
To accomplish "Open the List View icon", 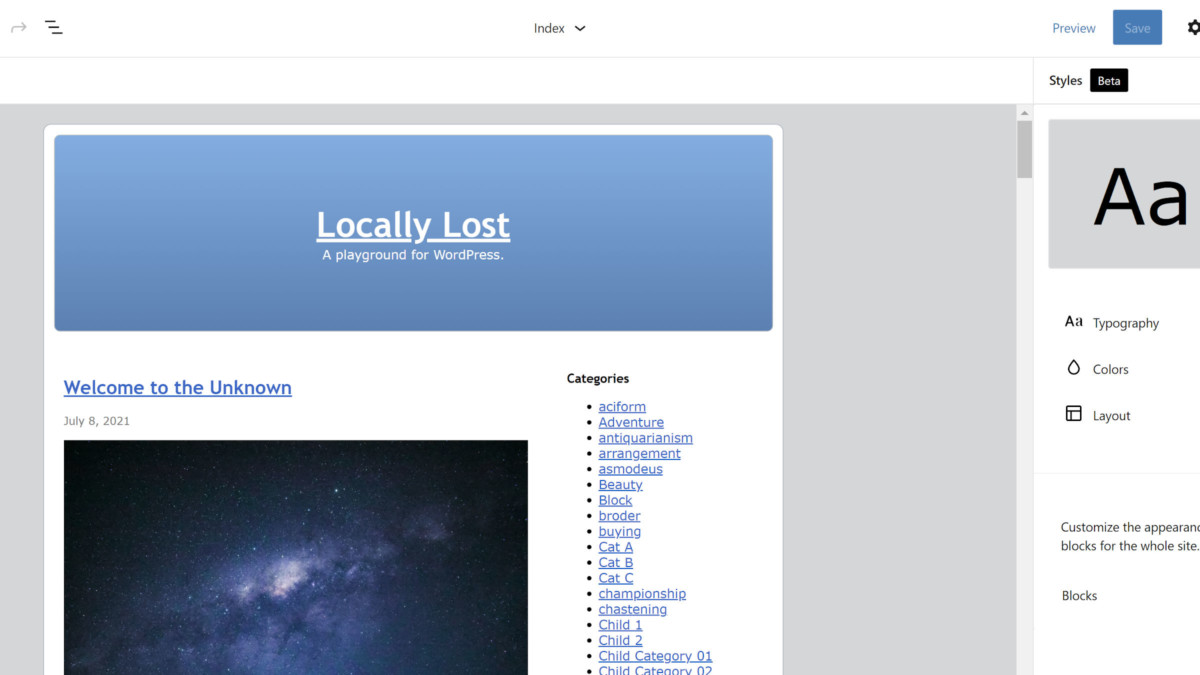I will (54, 28).
